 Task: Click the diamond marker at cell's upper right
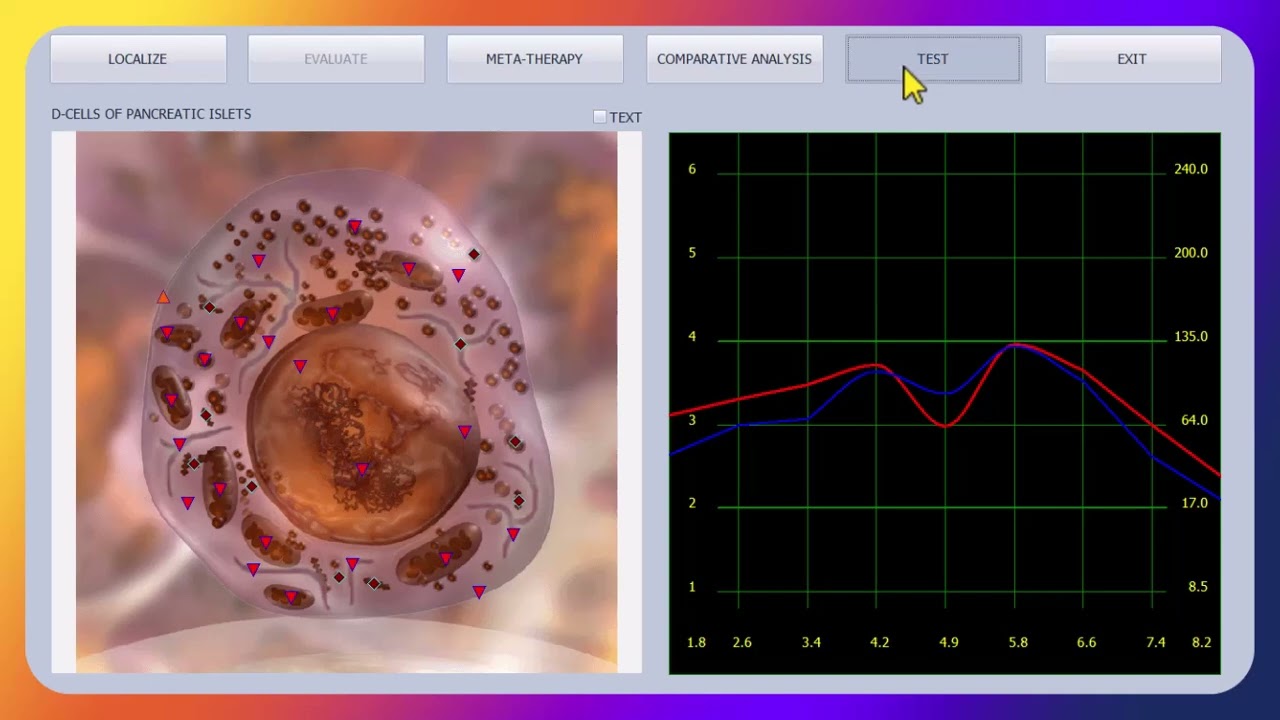point(474,254)
